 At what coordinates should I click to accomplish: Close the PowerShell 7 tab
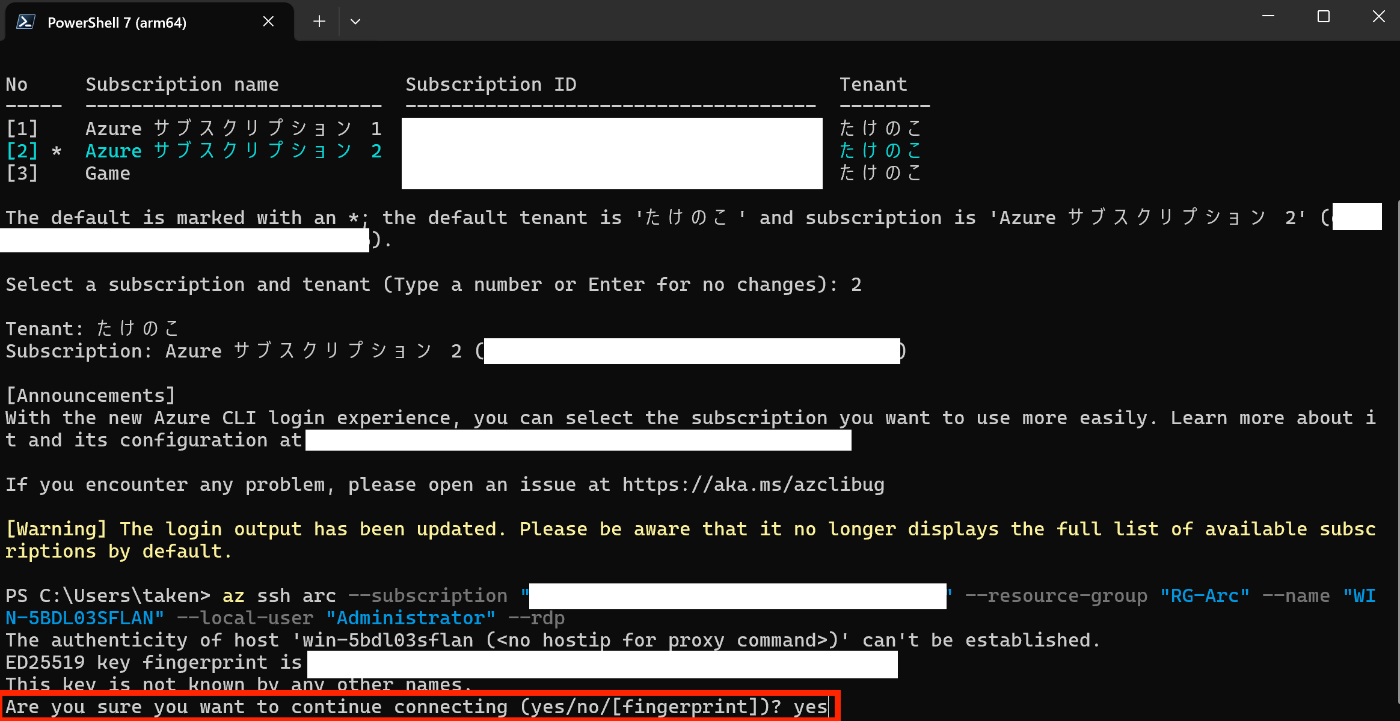tap(267, 21)
